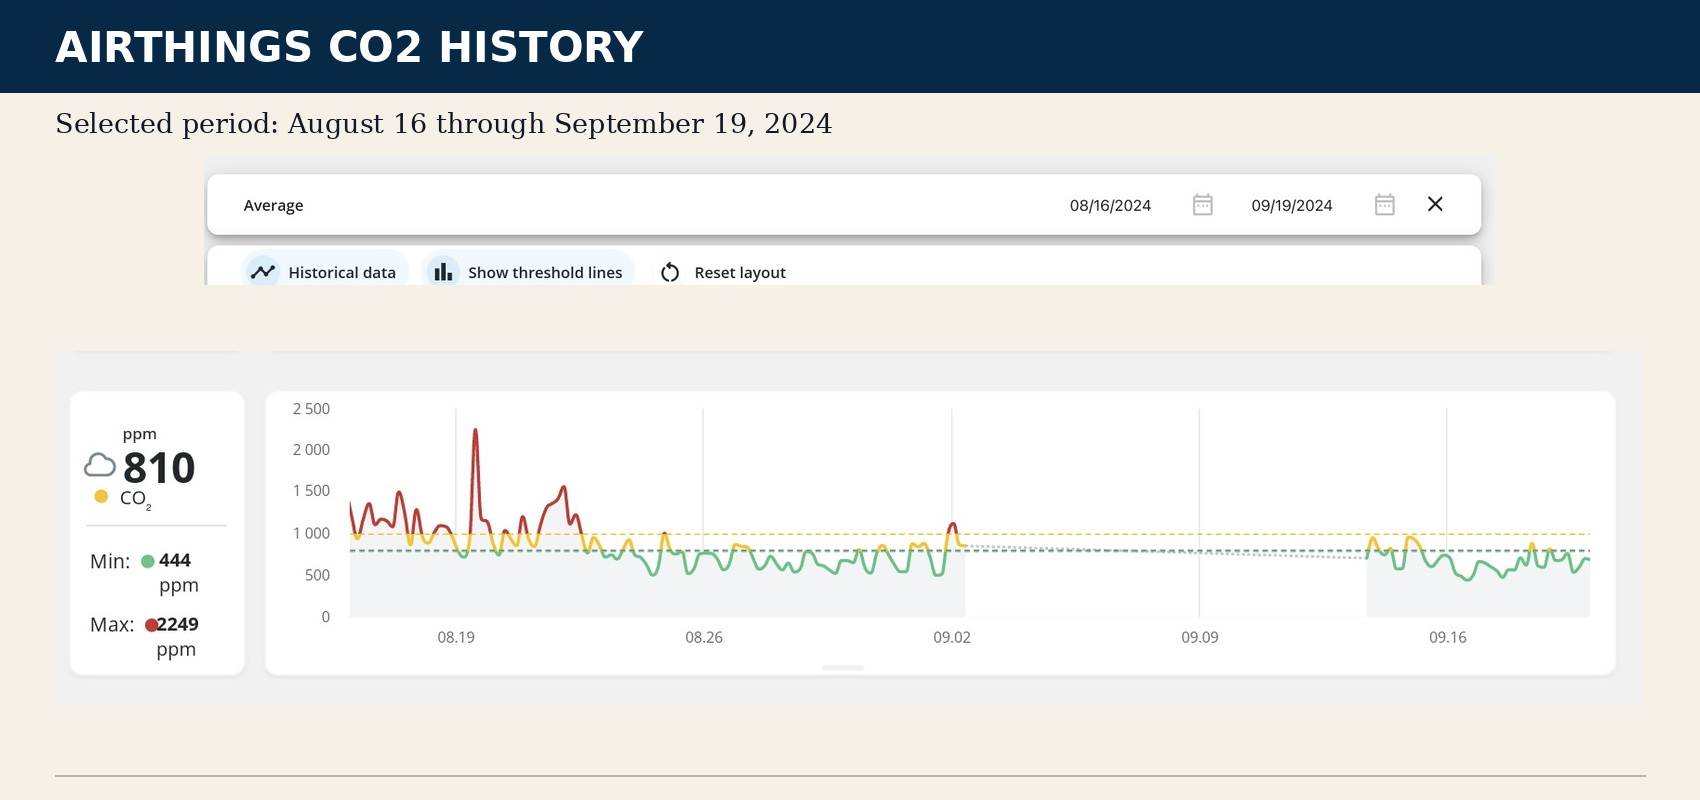Edit the 09/19/2024 end date field
This screenshot has width=1700, height=800.
pos(1292,205)
